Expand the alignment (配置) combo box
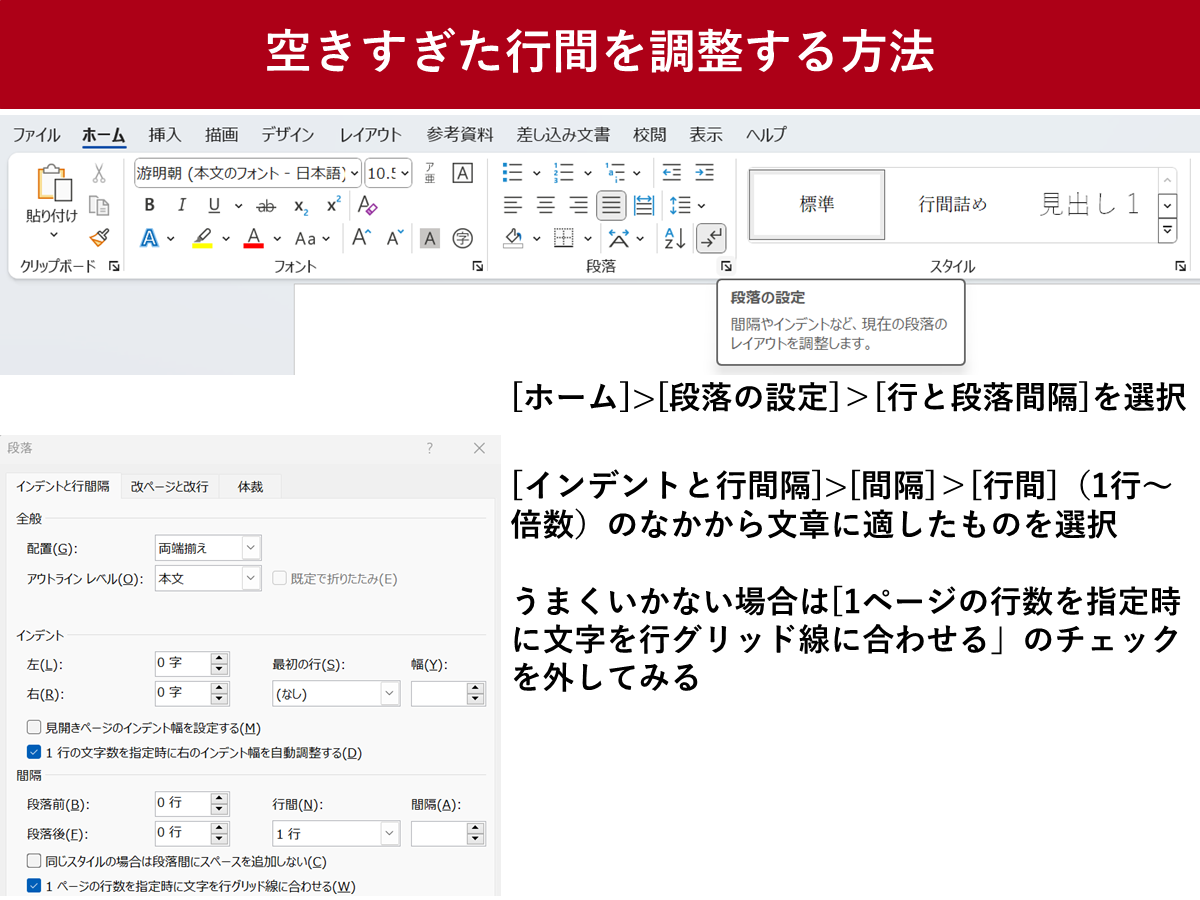1200x900 pixels. click(x=250, y=548)
